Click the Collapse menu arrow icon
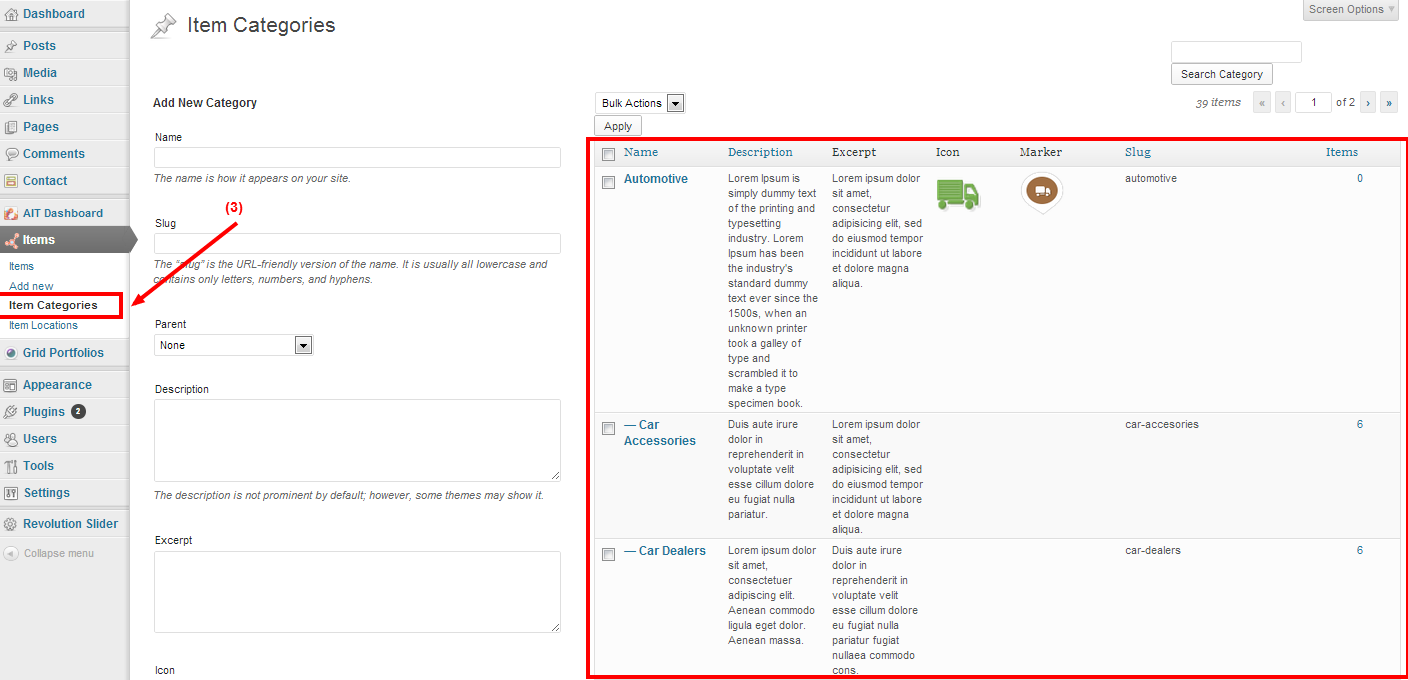The width and height of the screenshot is (1408, 680). (x=11, y=553)
